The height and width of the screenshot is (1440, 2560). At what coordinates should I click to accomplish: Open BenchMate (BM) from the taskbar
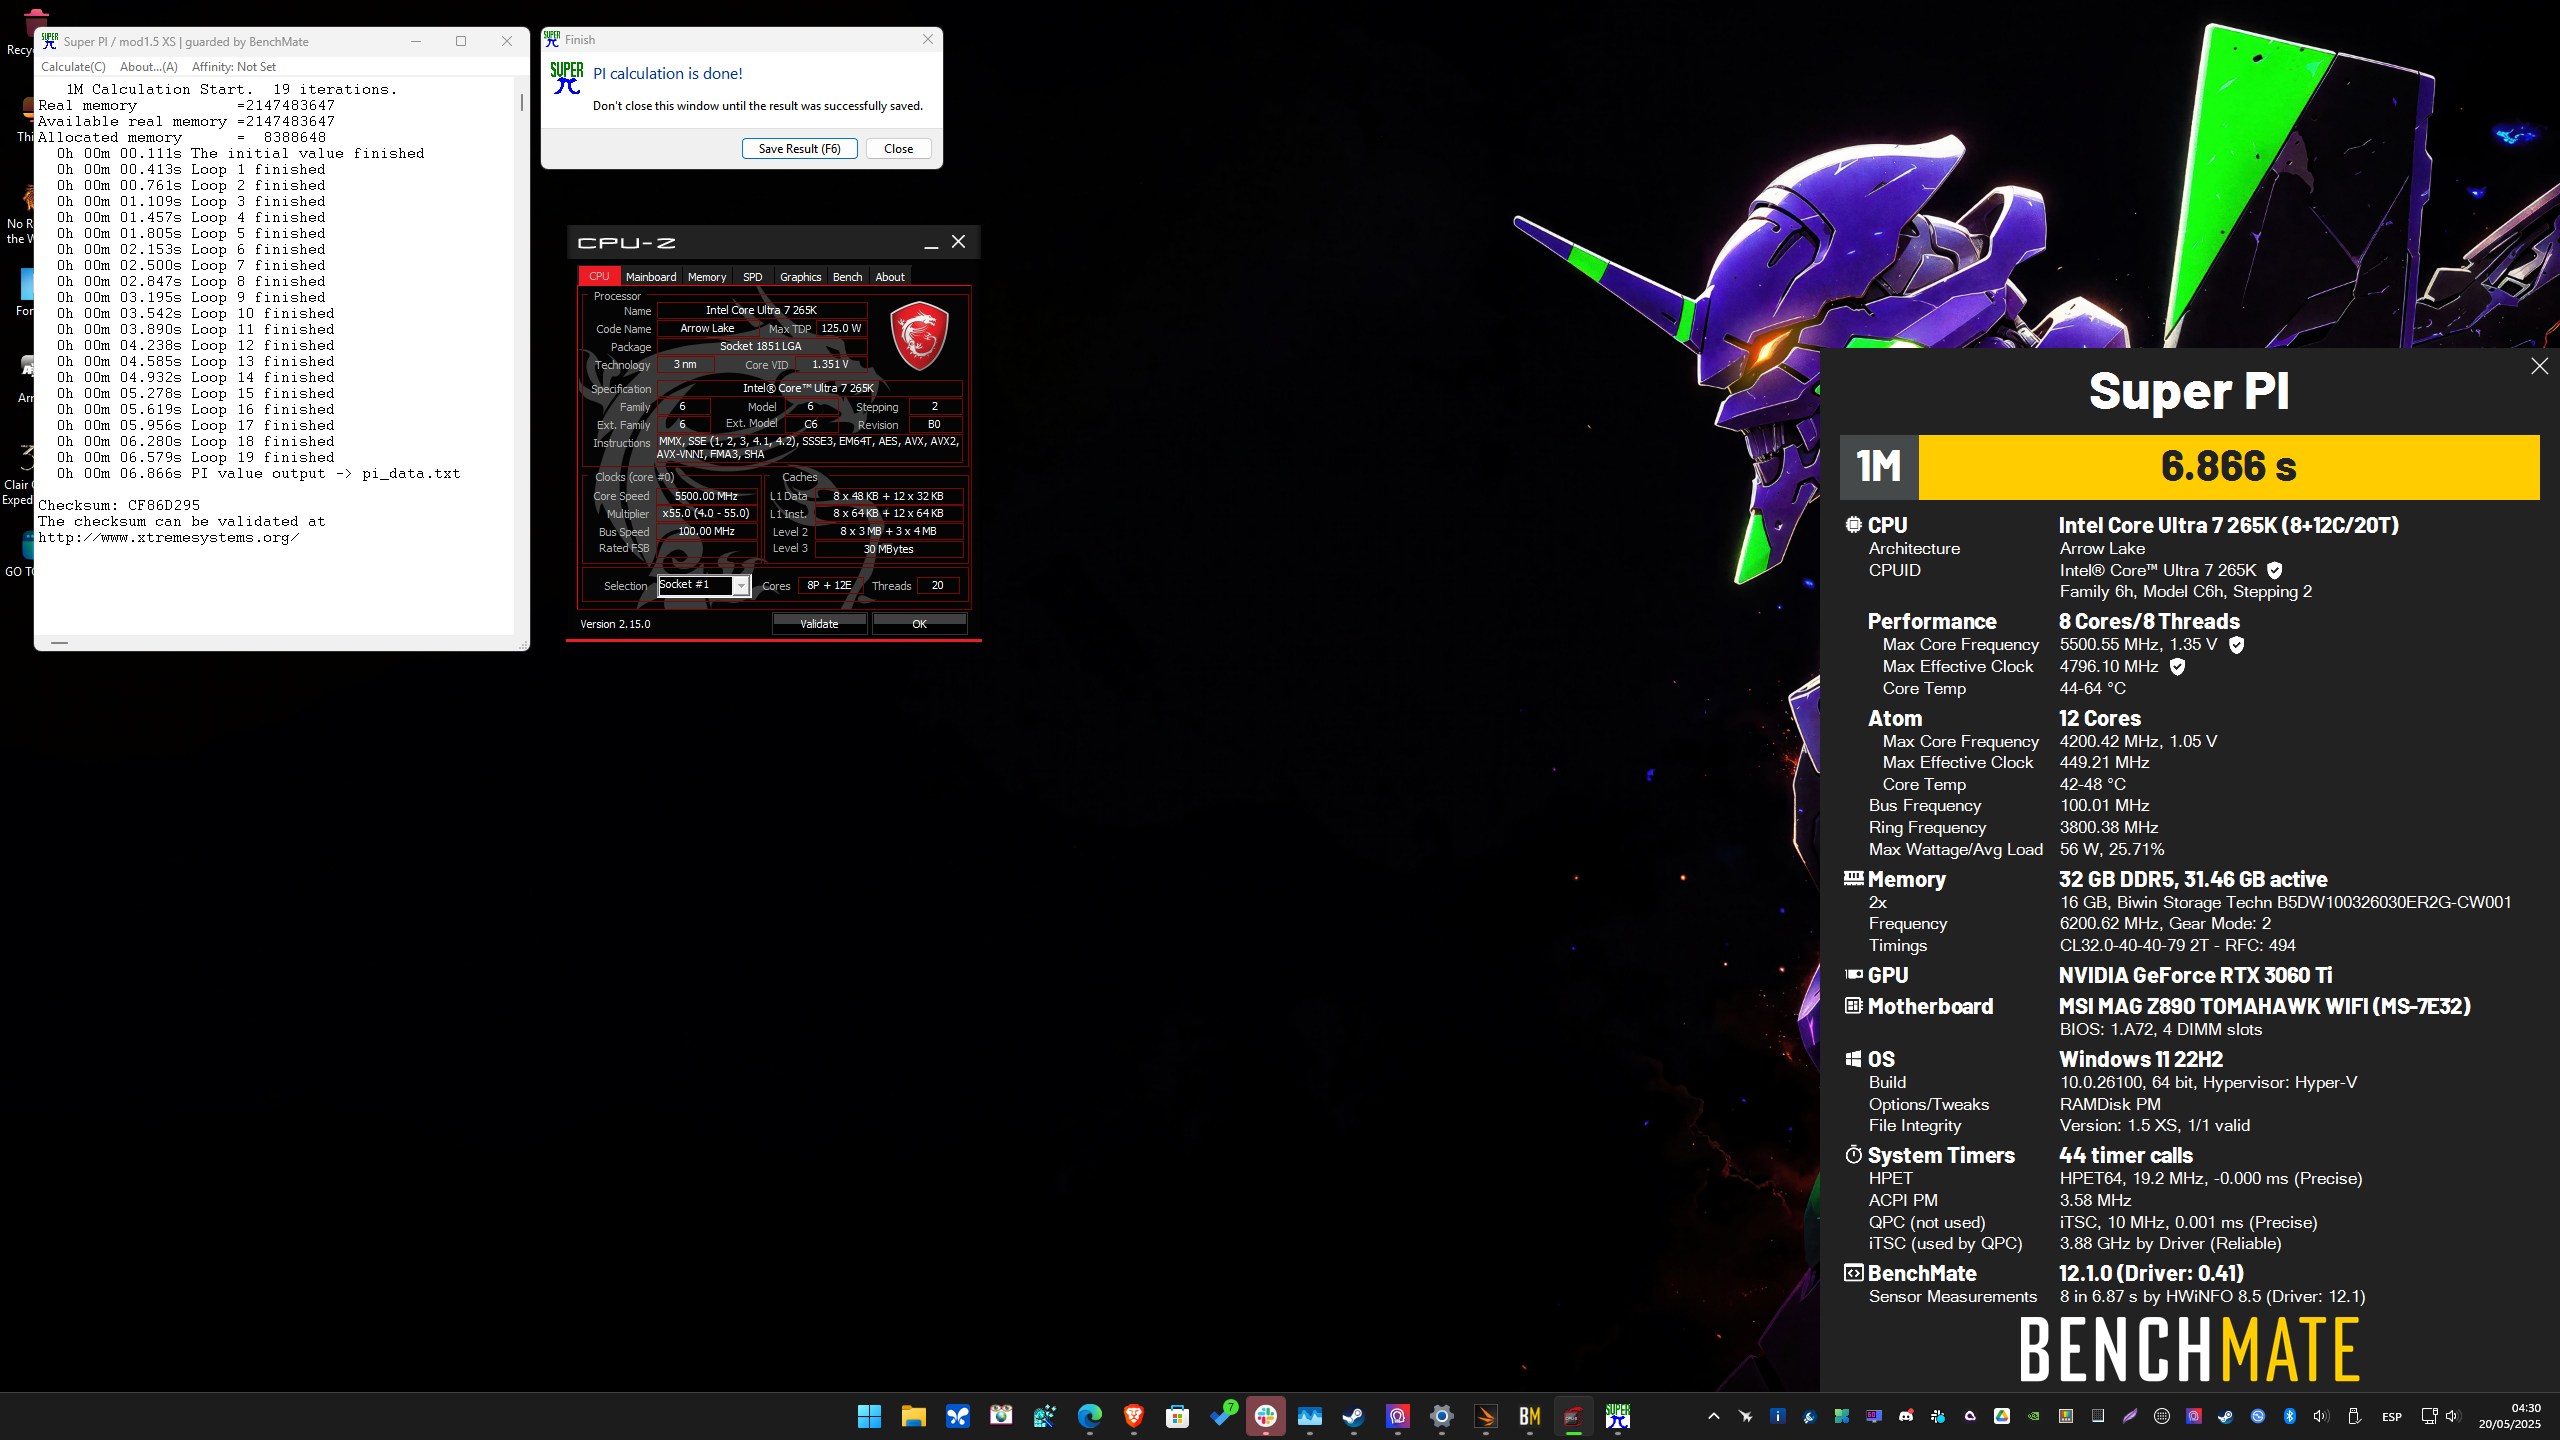point(1529,1416)
